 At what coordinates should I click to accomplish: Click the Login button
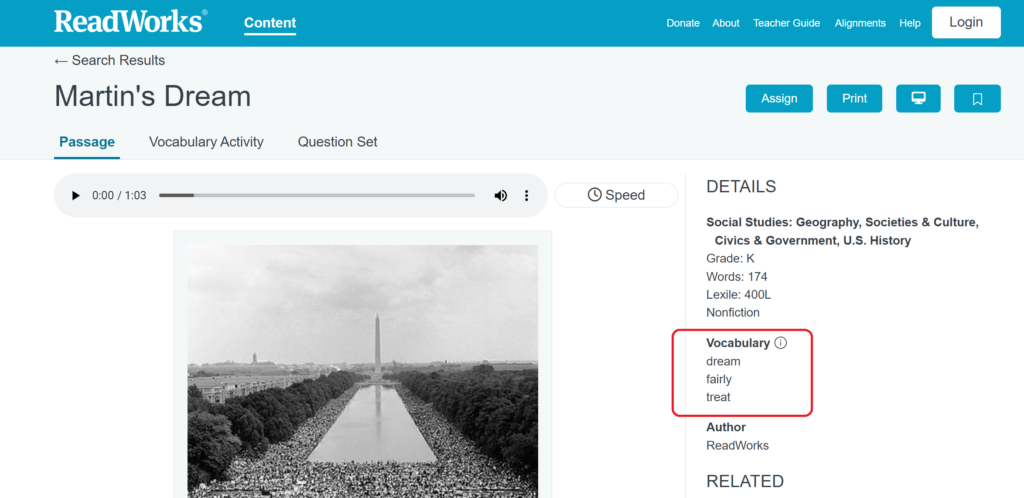(x=965, y=22)
